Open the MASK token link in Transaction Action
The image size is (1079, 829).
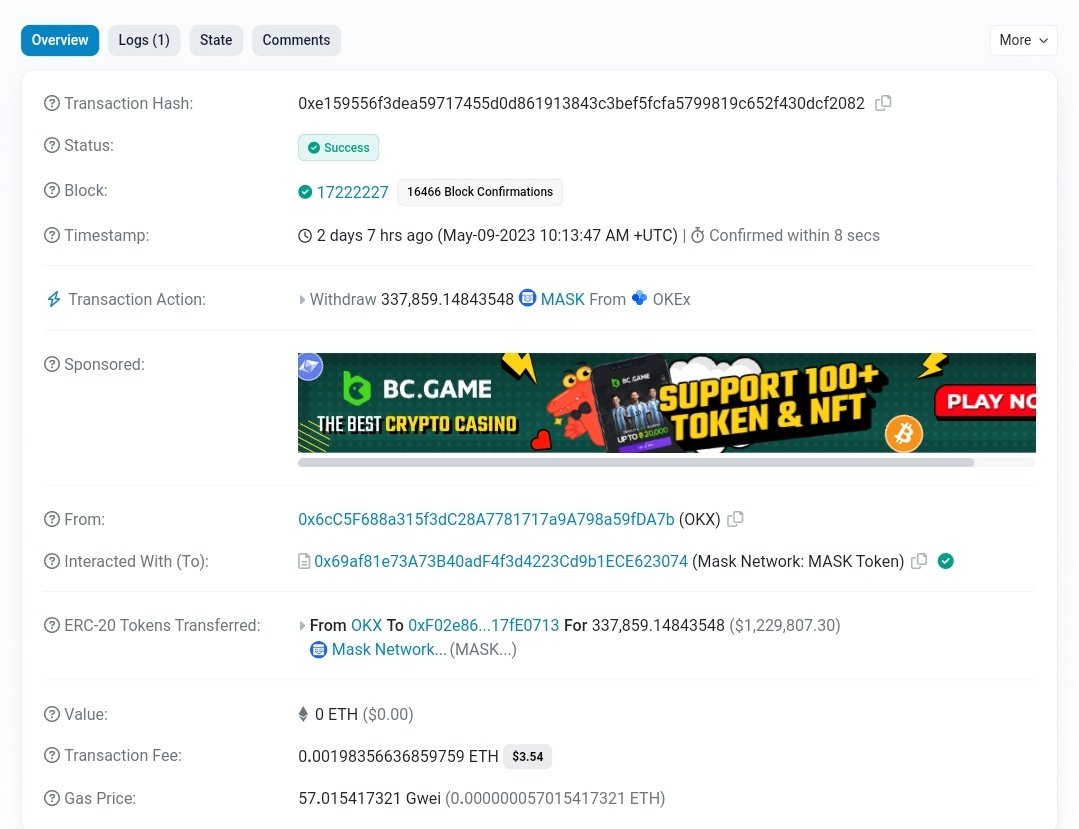click(x=562, y=299)
